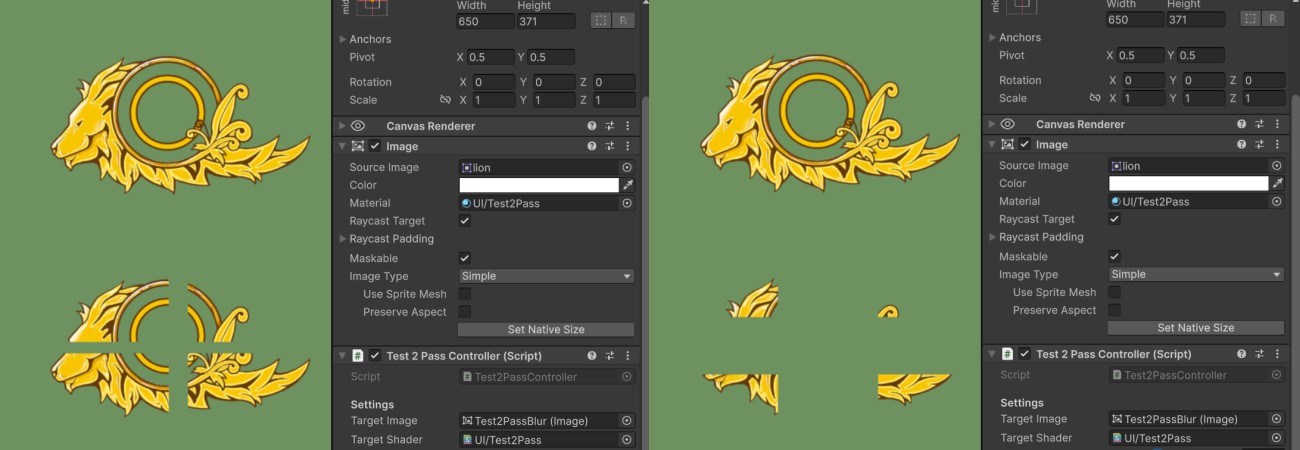Click the eyedropper icon in left inspector's Color row
The width and height of the screenshot is (1300, 450).
click(628, 185)
